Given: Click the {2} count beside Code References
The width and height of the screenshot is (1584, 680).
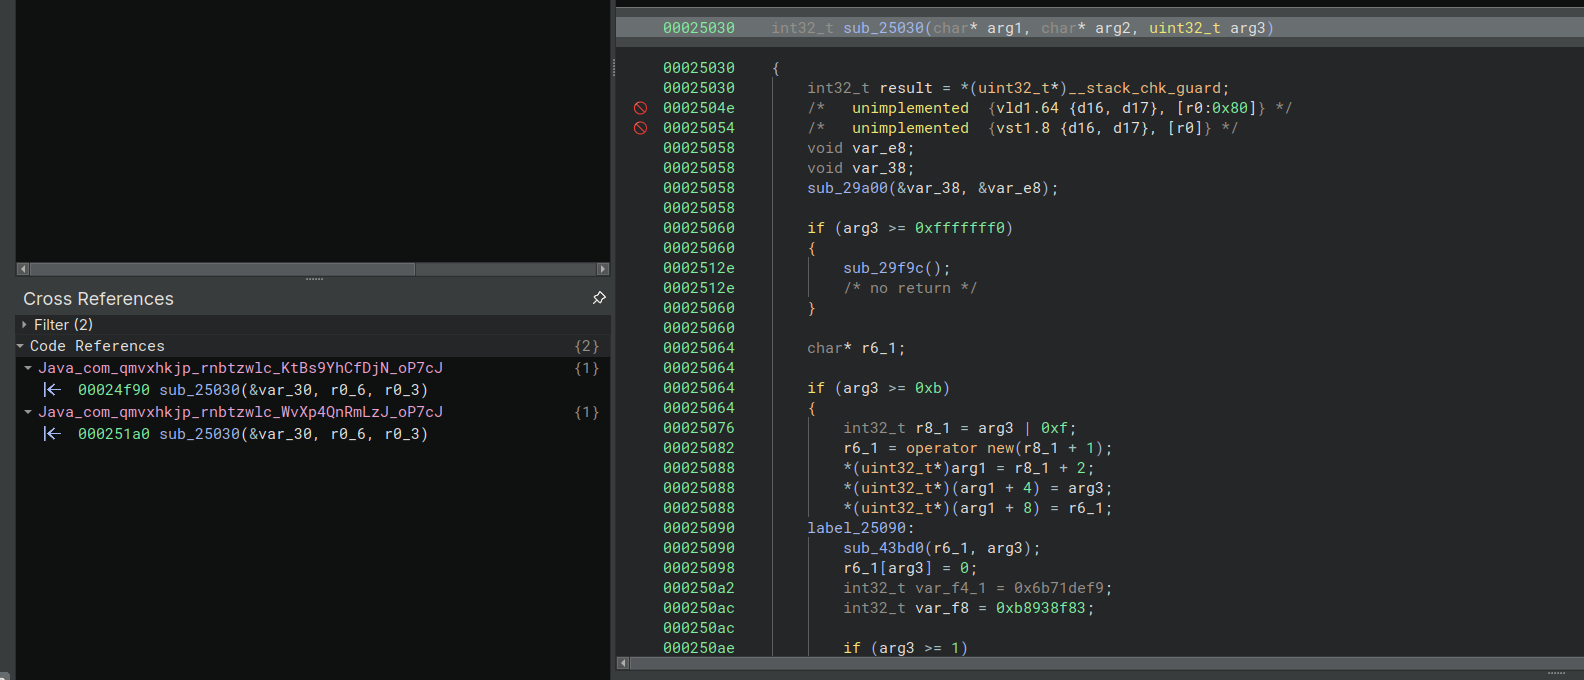Looking at the screenshot, I should pos(587,346).
